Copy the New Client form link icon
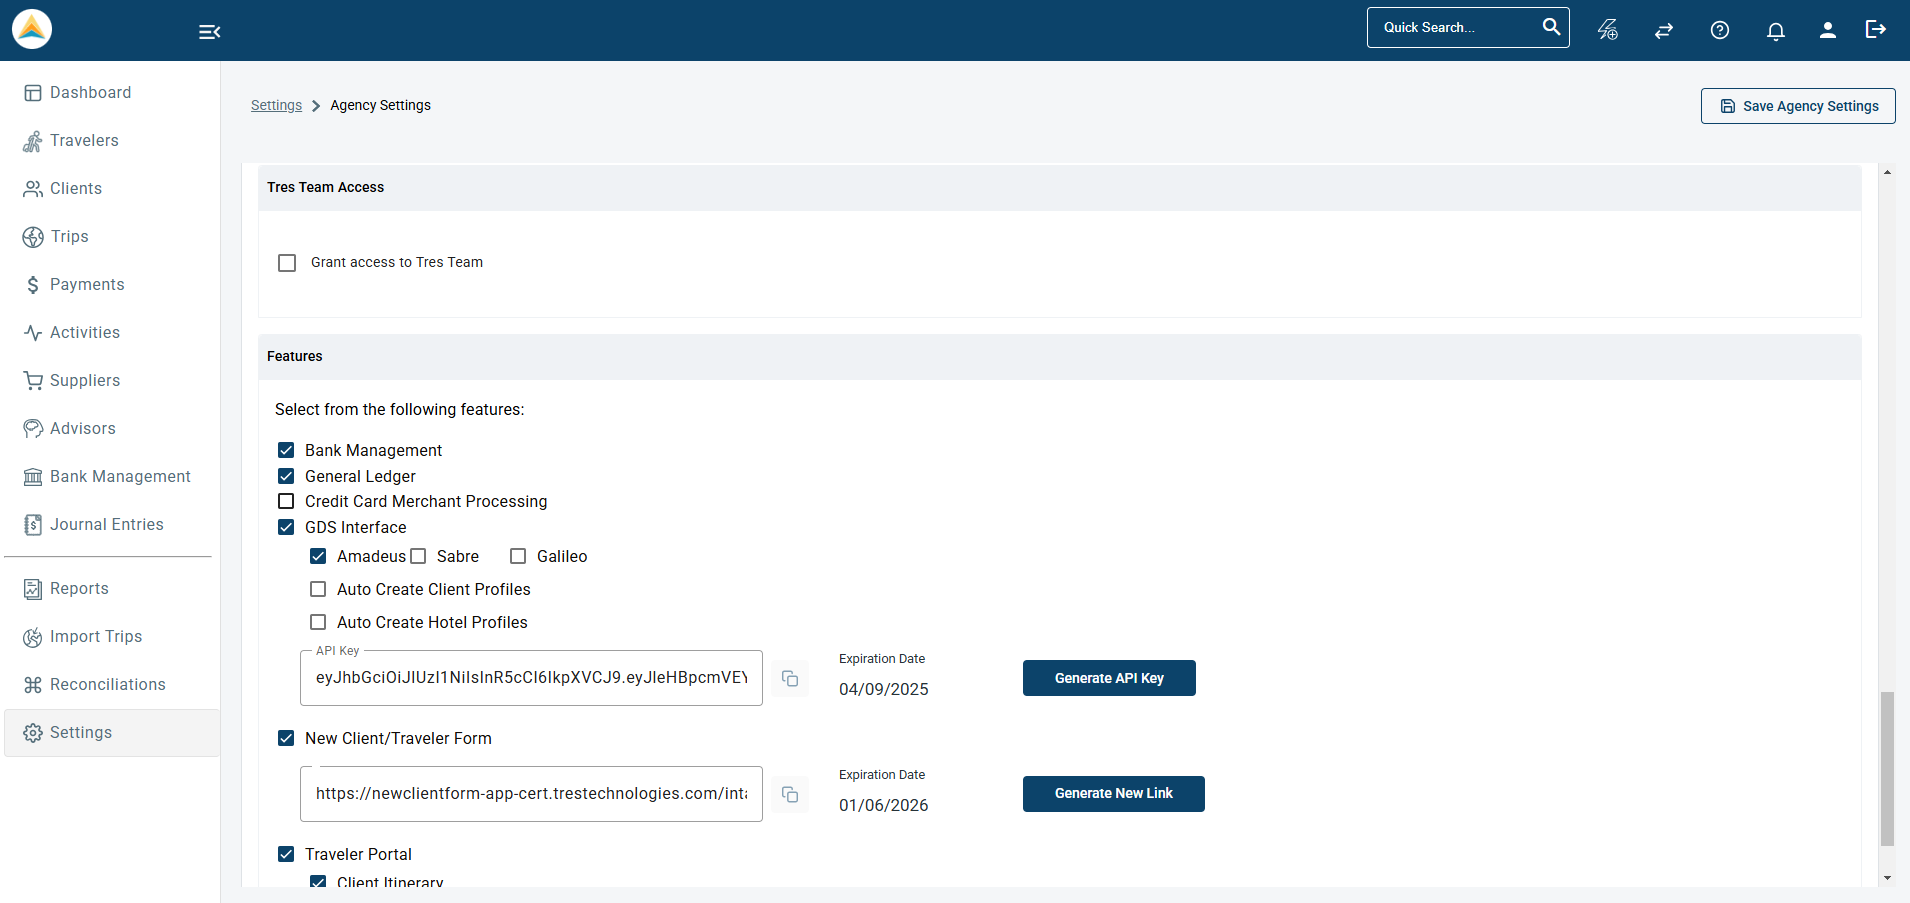Screen dimensions: 1910x903 [789, 794]
